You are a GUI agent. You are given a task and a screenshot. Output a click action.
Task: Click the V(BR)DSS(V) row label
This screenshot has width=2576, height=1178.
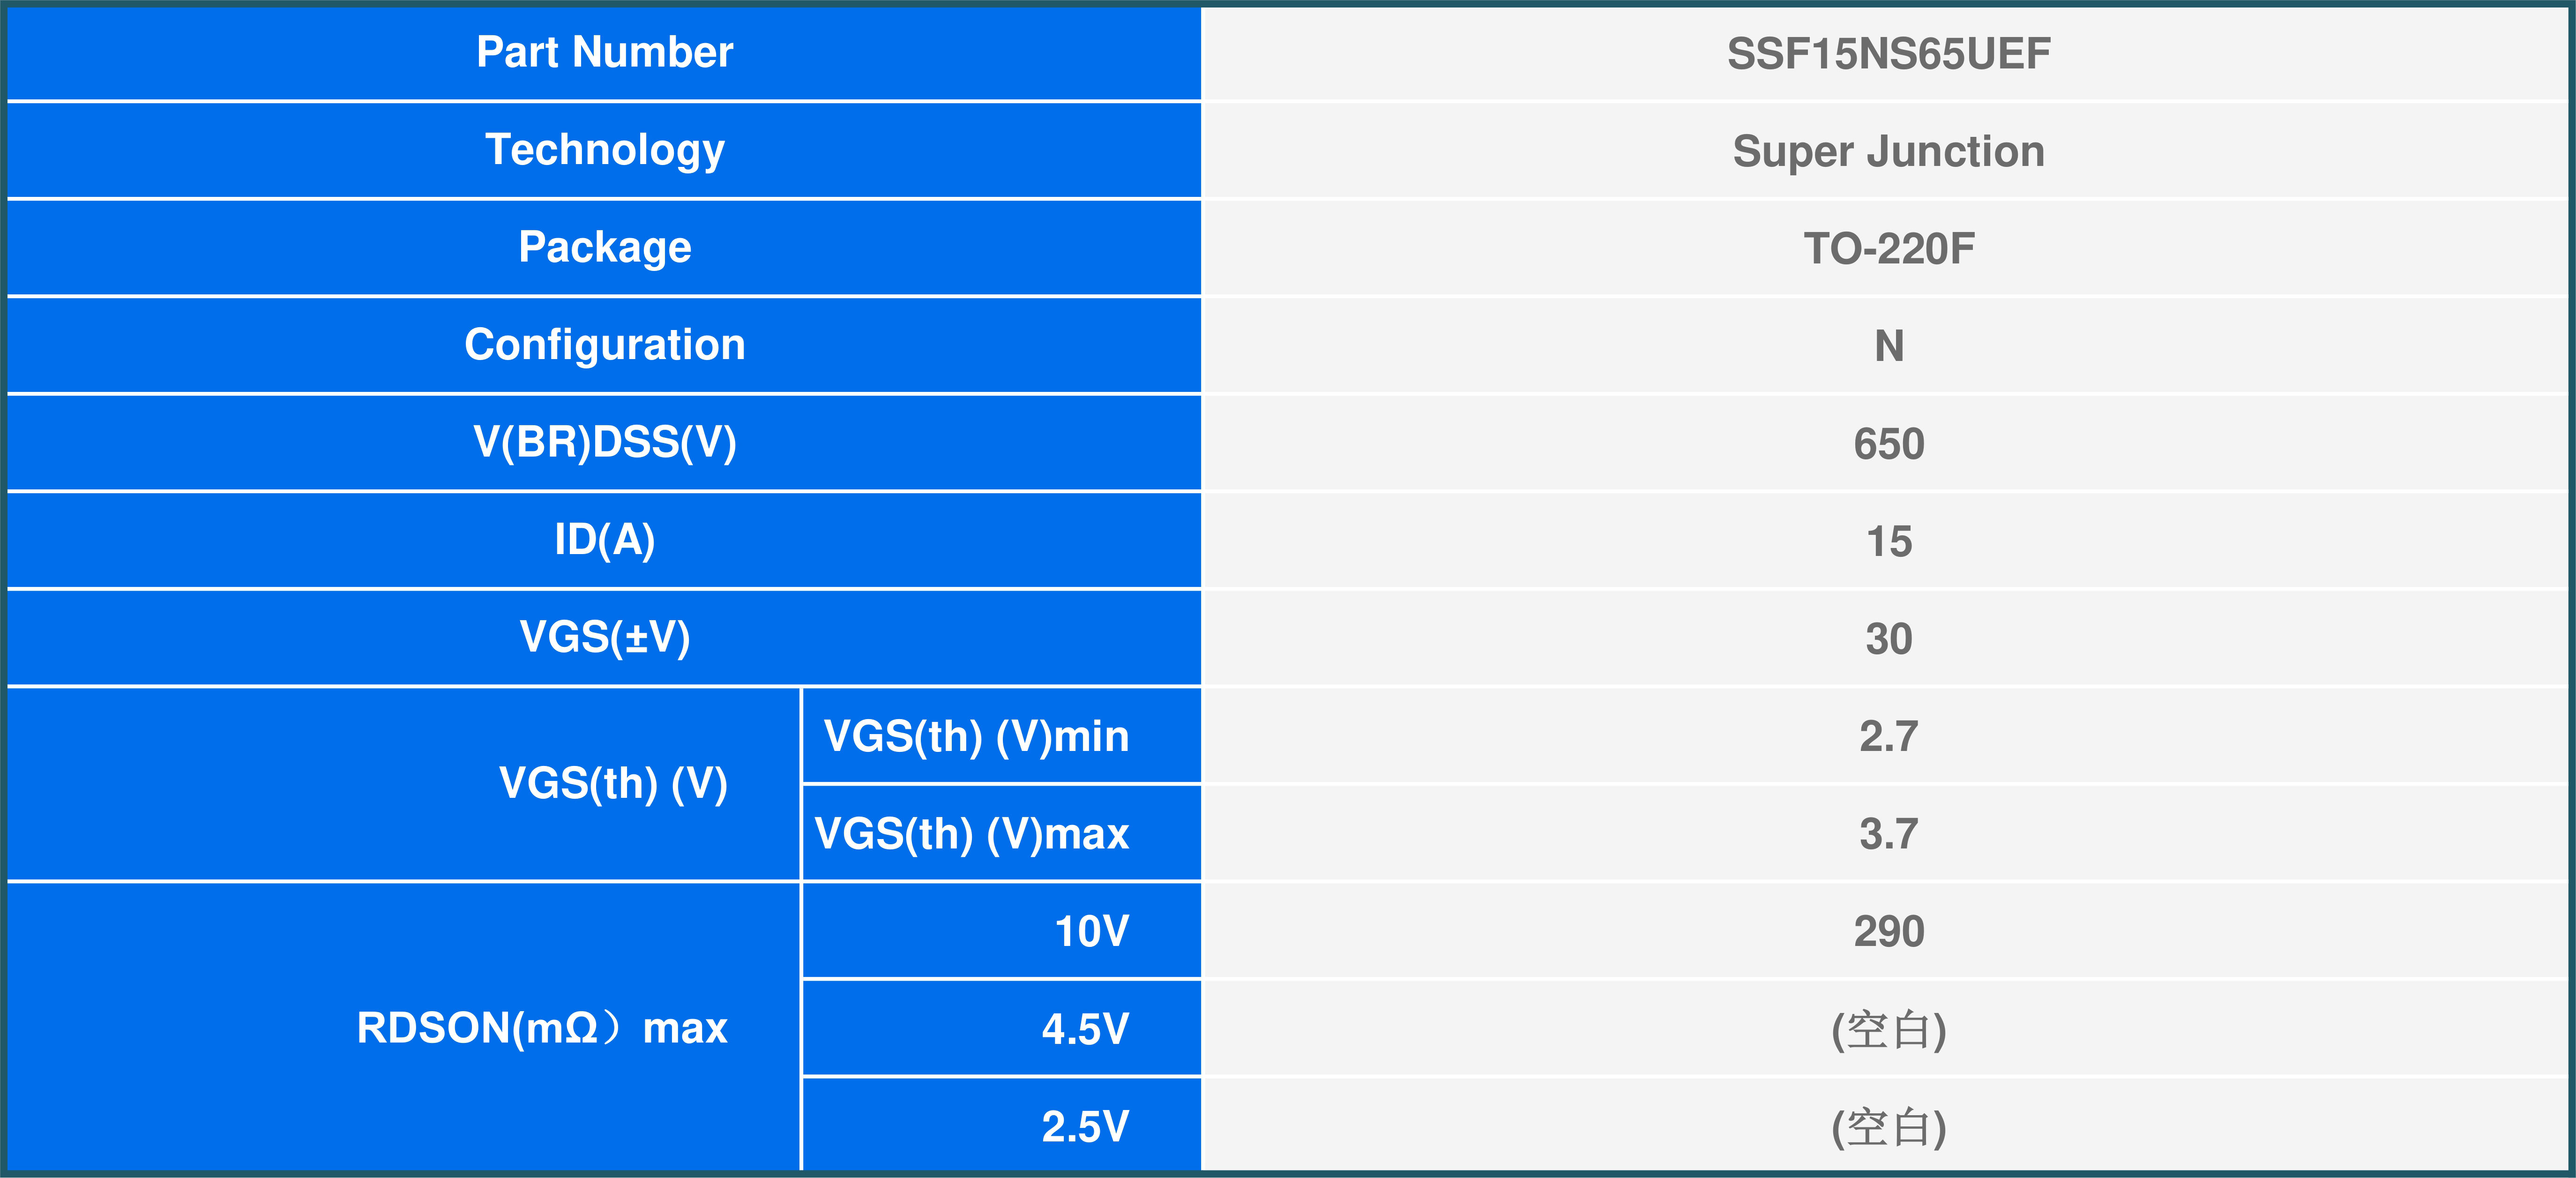pyautogui.click(x=604, y=442)
